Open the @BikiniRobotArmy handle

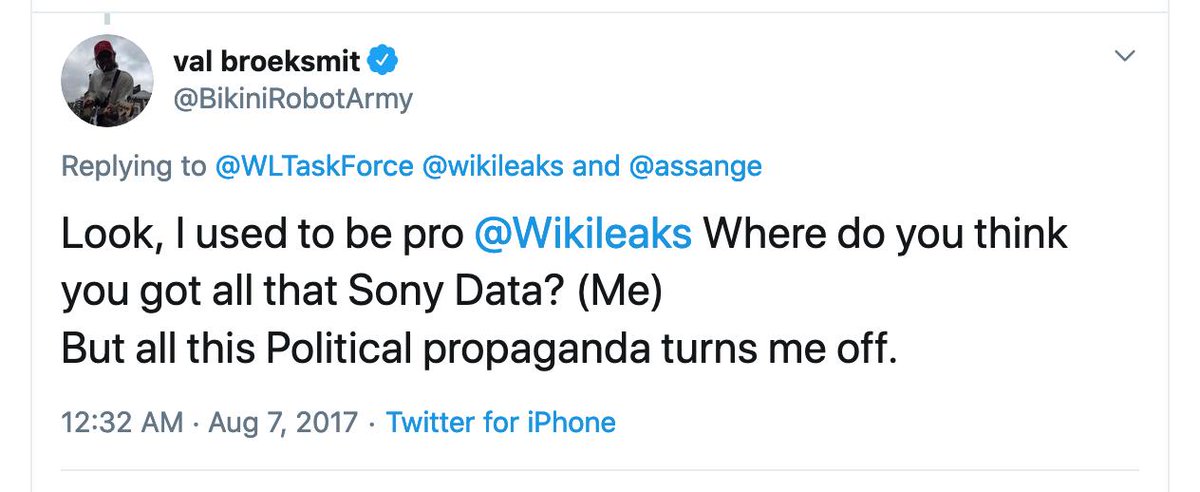point(292,100)
